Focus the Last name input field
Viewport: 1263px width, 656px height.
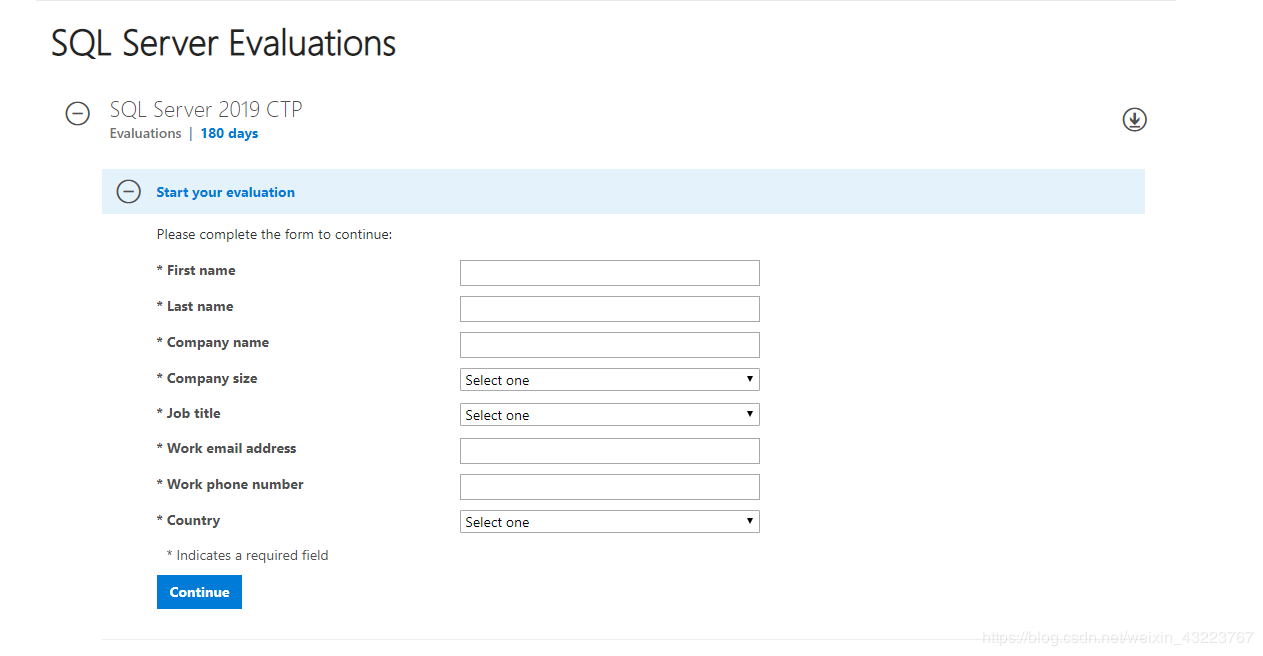pyautogui.click(x=610, y=309)
